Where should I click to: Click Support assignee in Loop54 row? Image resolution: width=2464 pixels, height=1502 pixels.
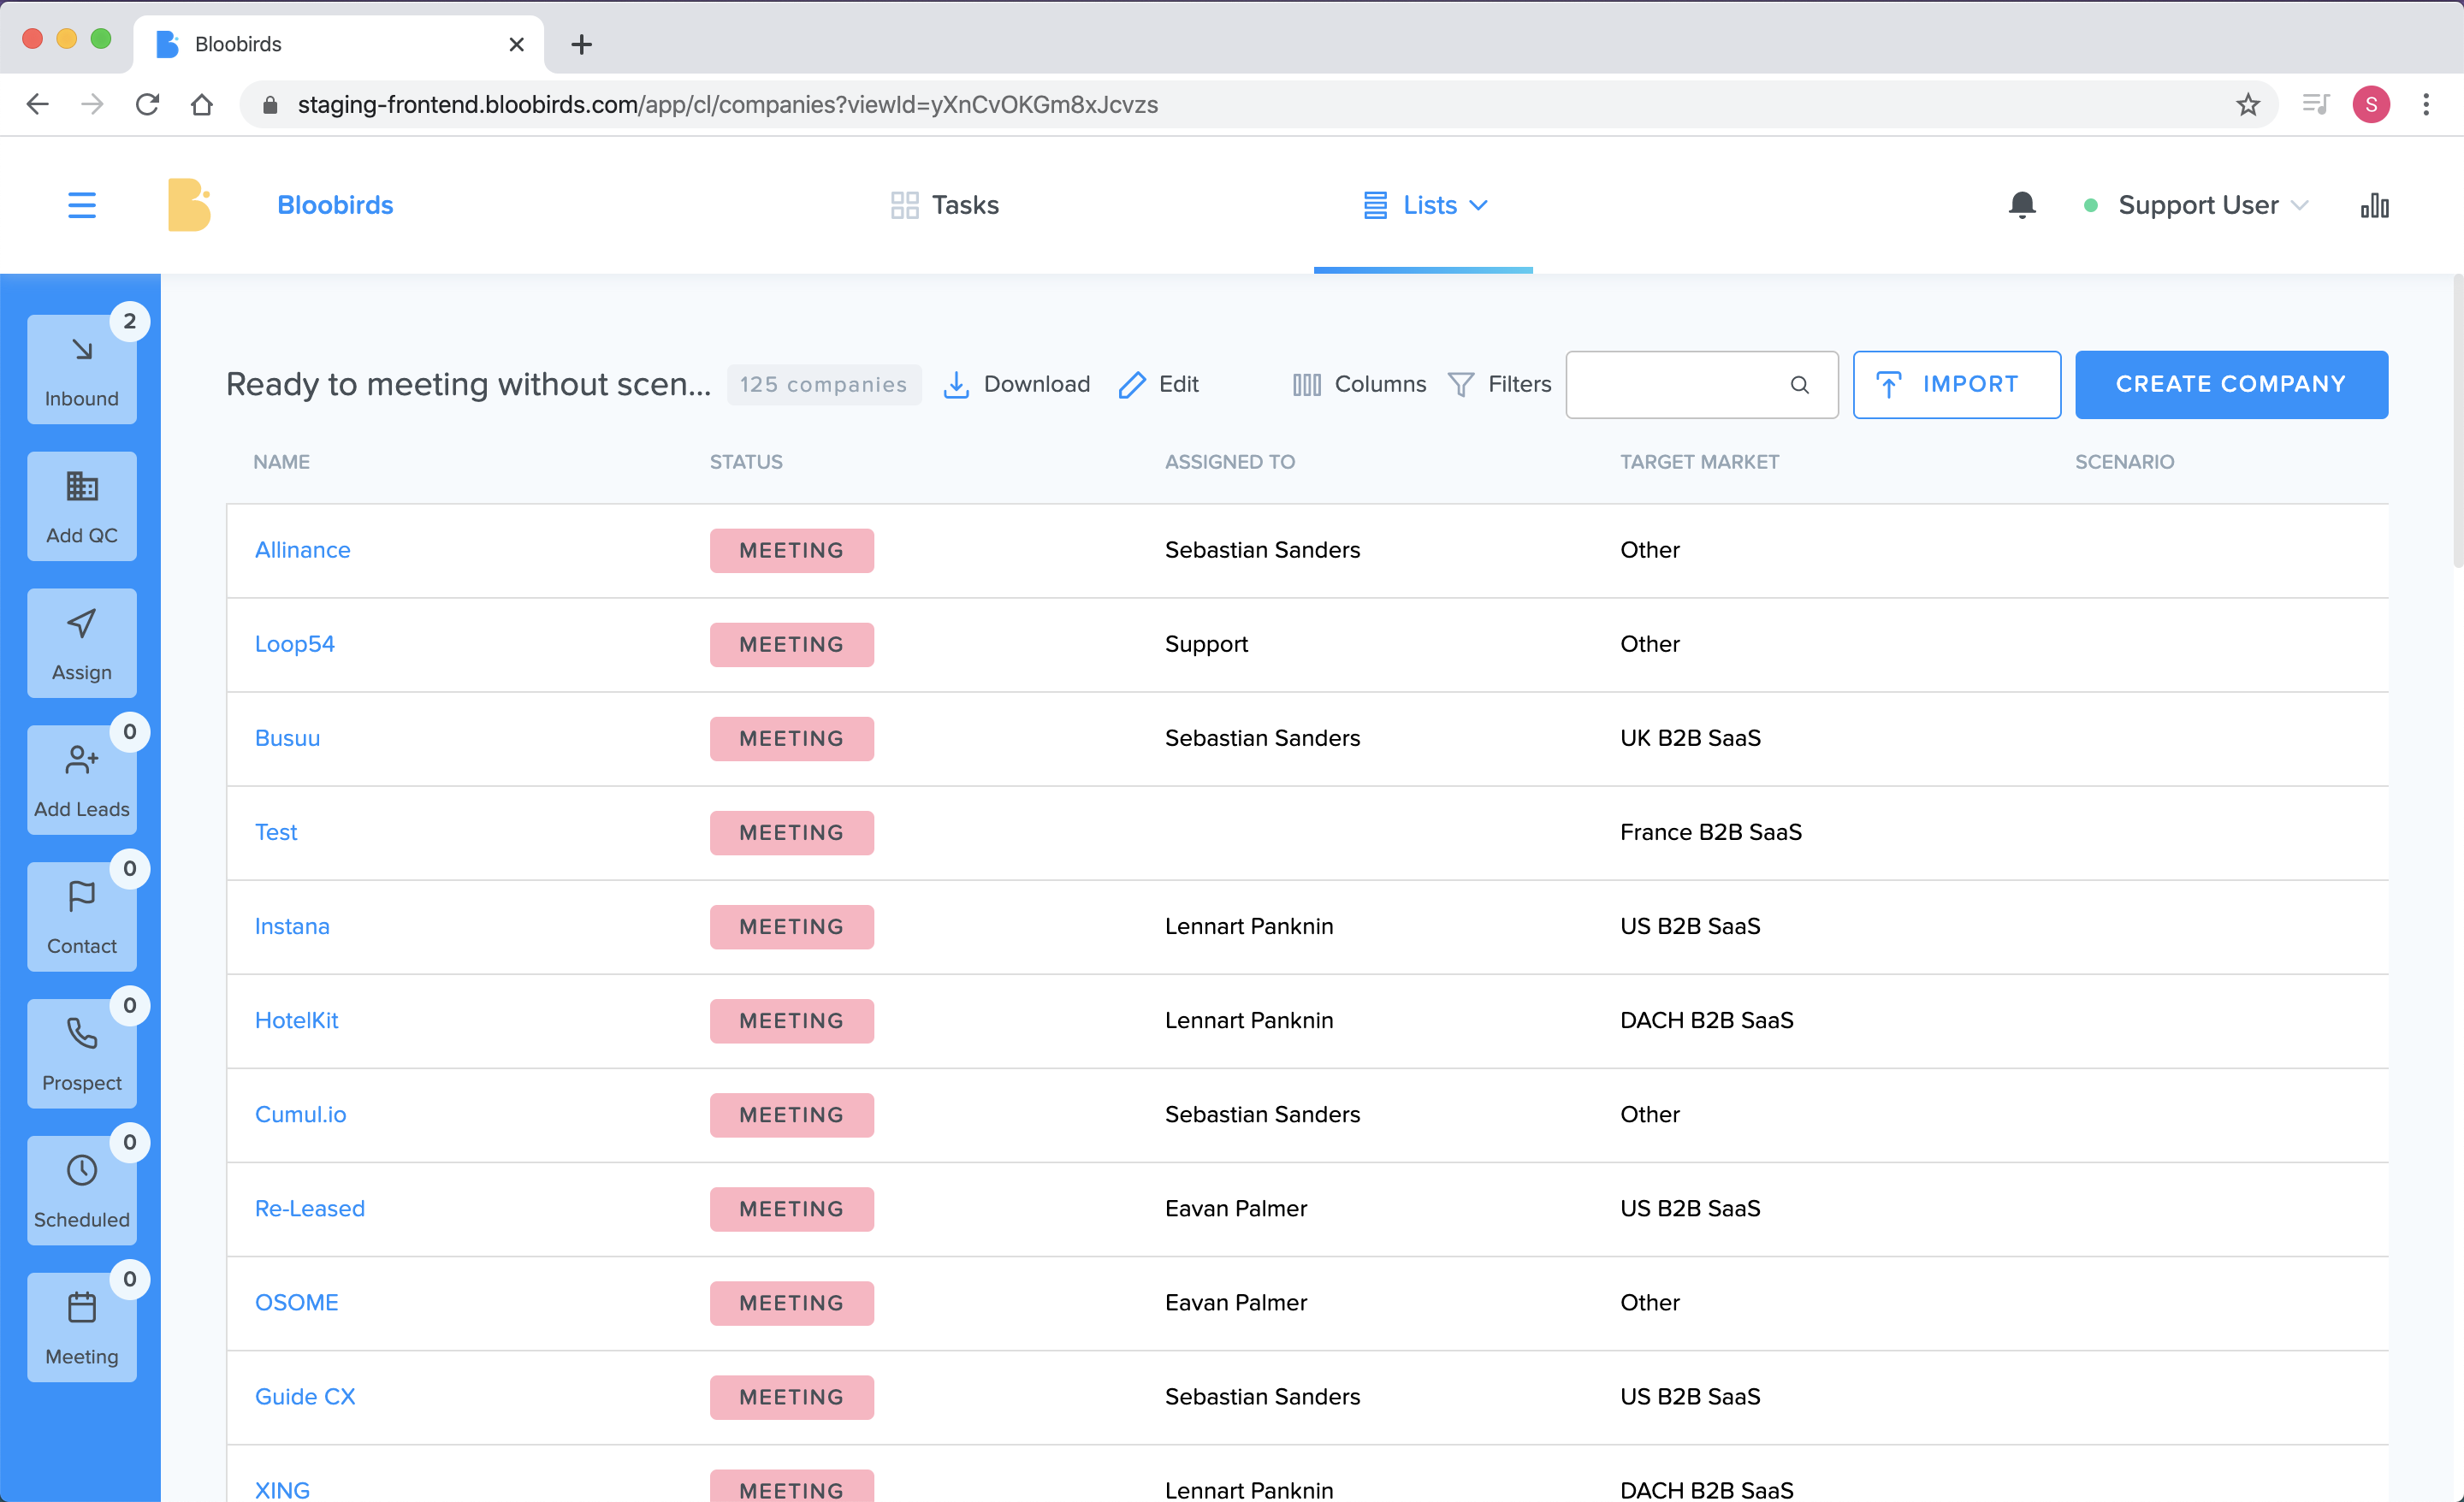(1206, 644)
